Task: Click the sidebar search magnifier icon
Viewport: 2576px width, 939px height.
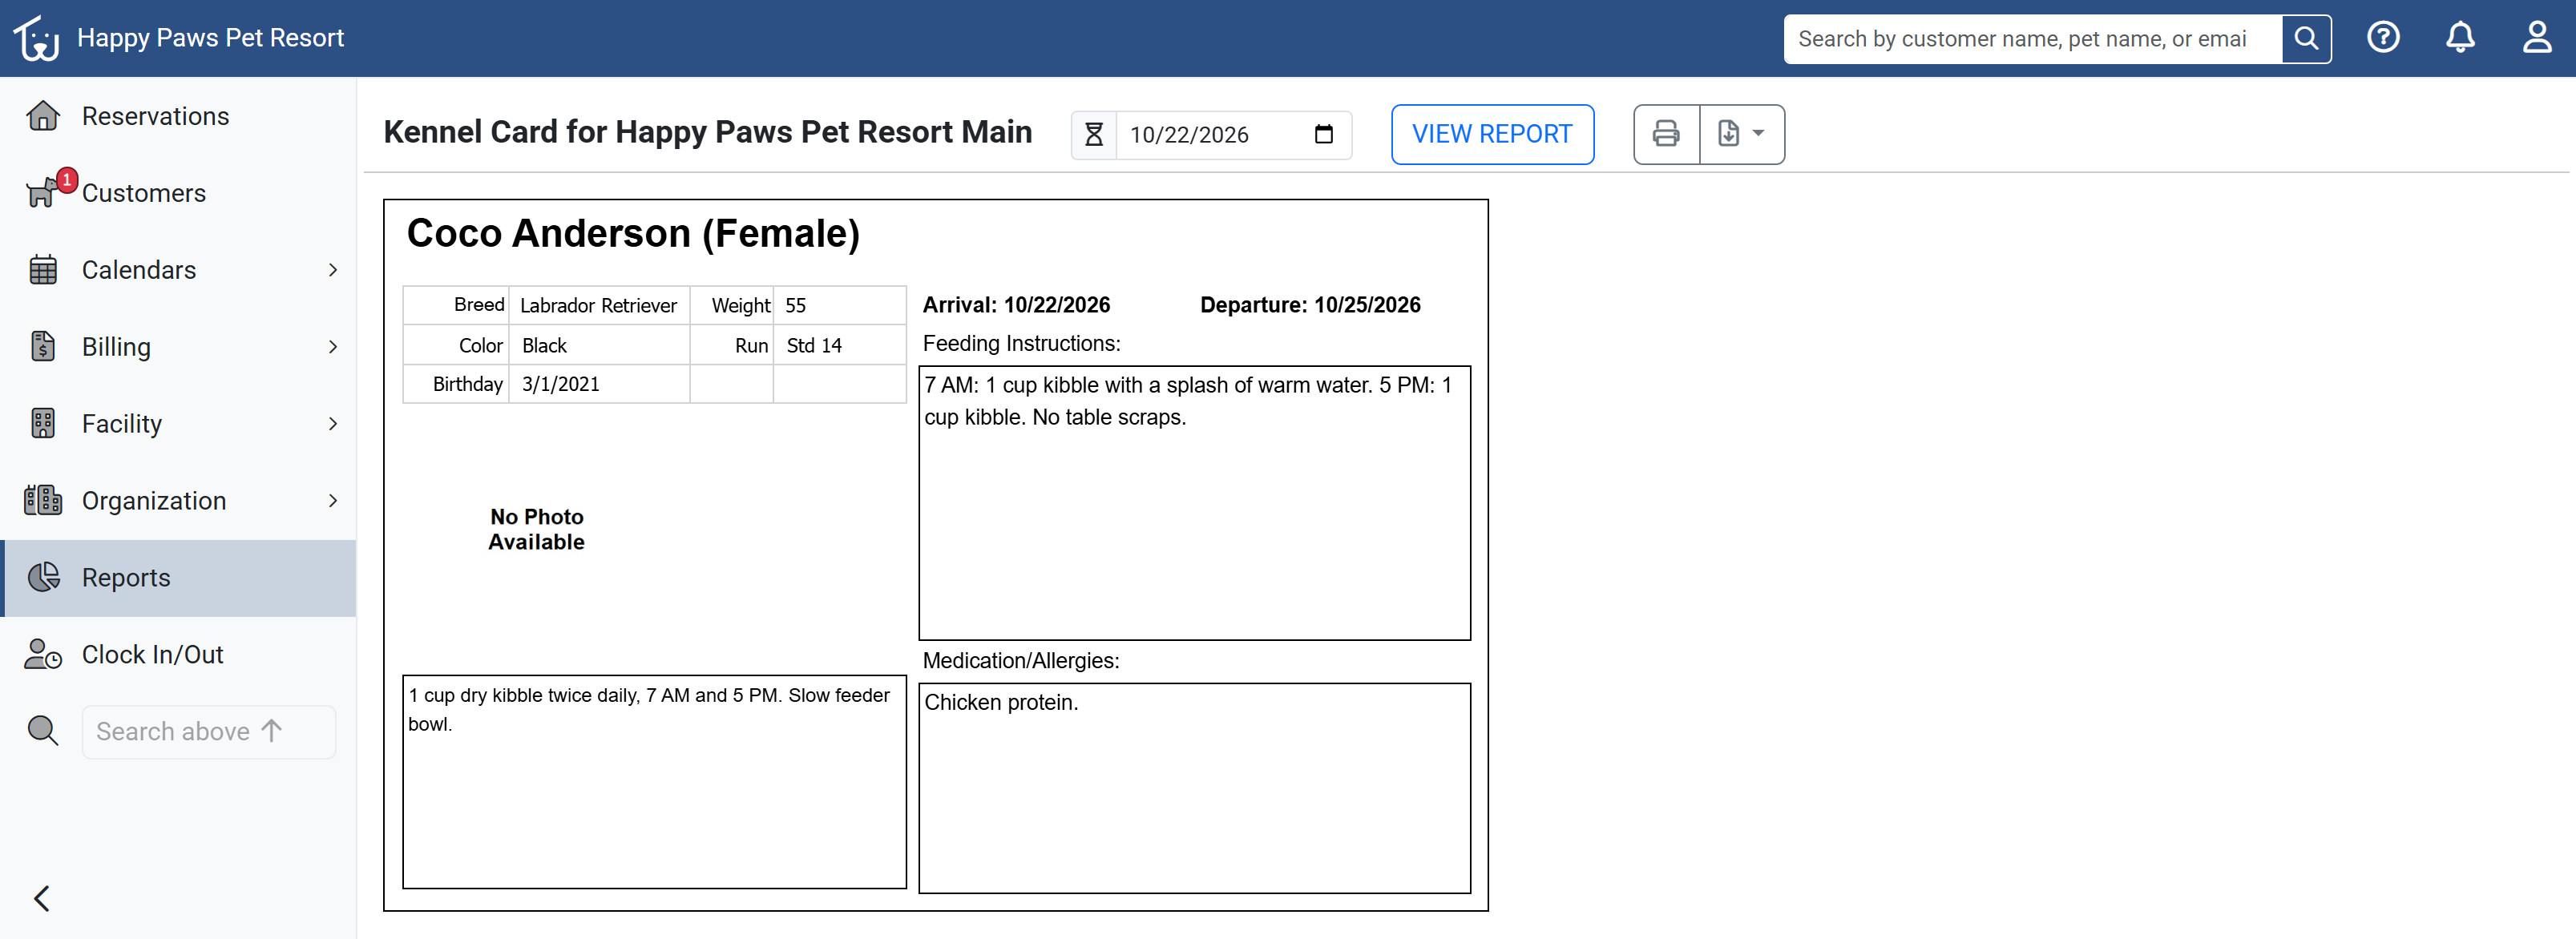Action: (43, 731)
